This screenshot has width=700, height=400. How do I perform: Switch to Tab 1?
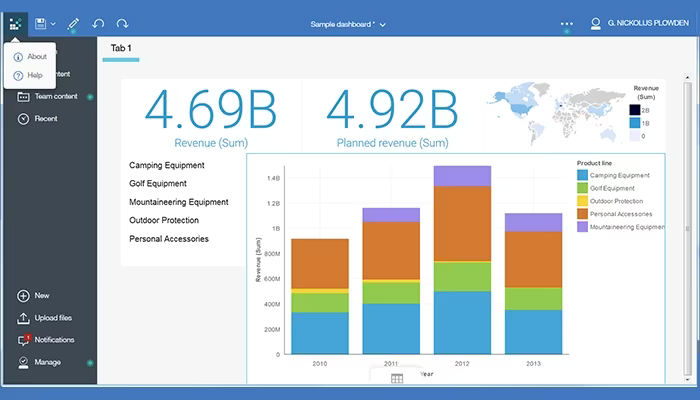tap(121, 48)
